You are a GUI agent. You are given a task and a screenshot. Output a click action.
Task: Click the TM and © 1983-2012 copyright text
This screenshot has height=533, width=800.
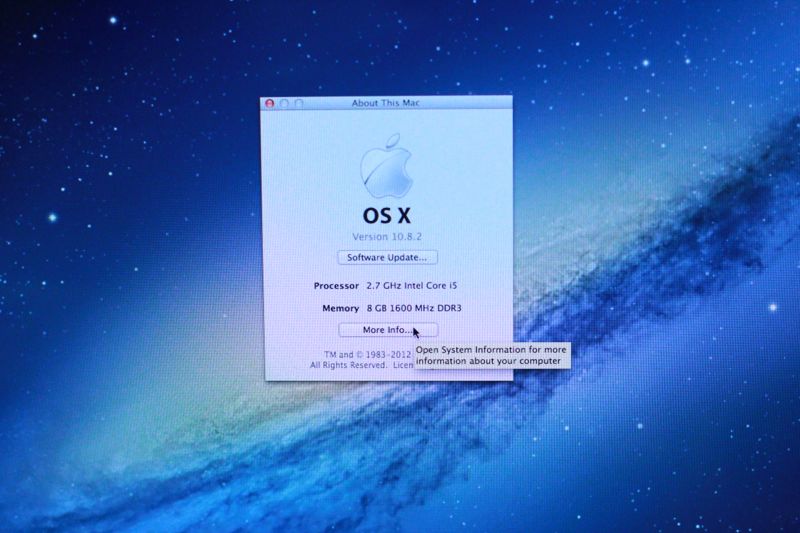click(367, 354)
